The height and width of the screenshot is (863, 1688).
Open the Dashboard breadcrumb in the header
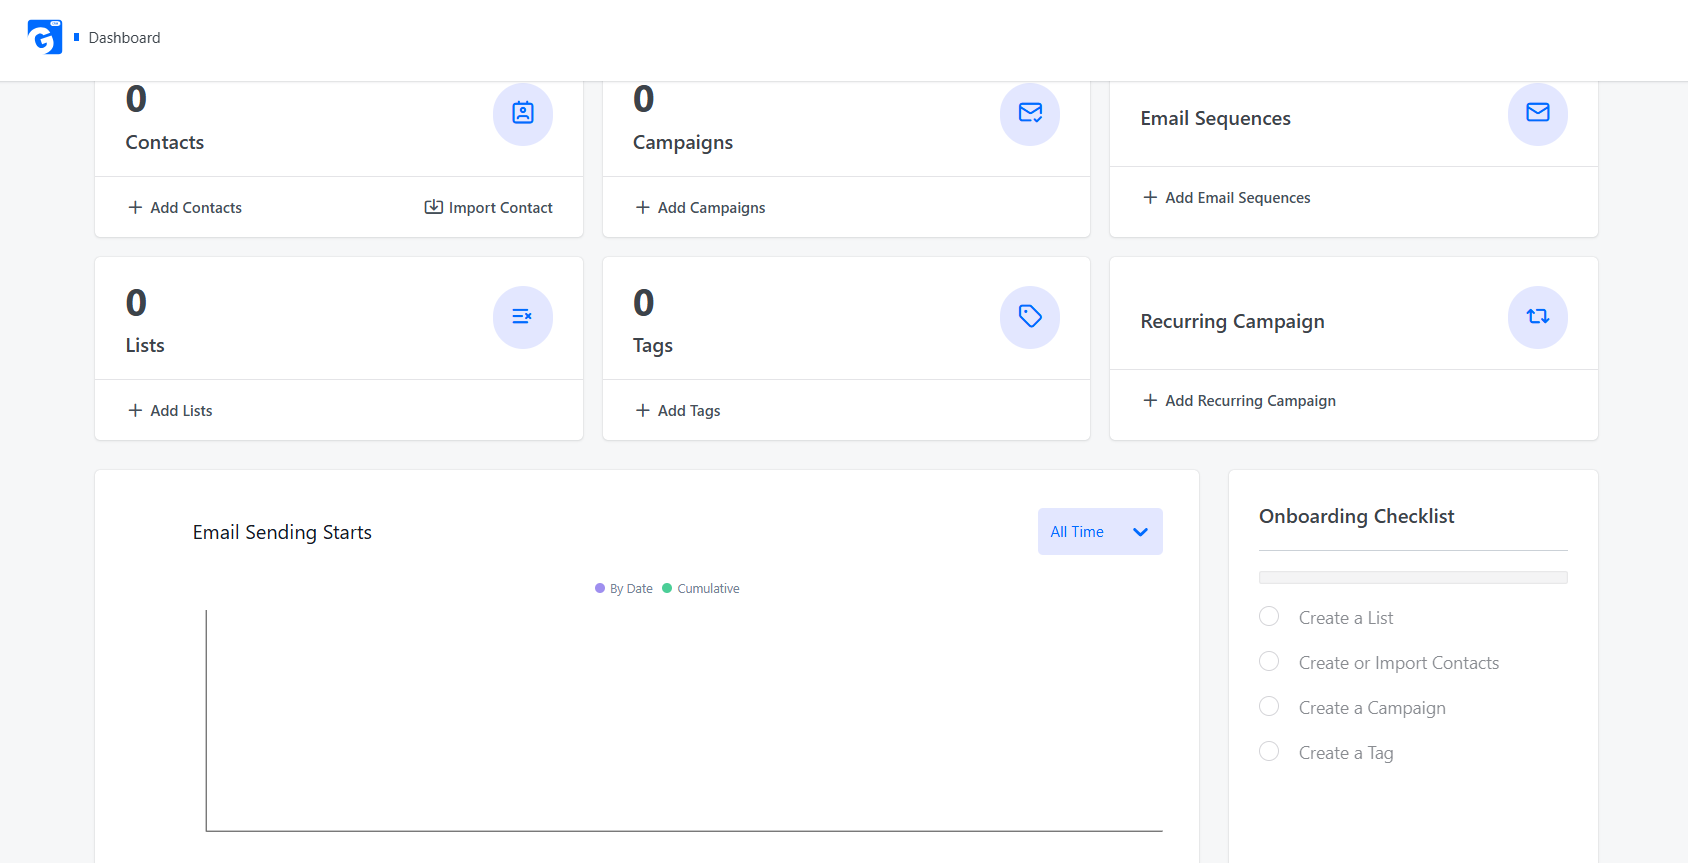(124, 38)
